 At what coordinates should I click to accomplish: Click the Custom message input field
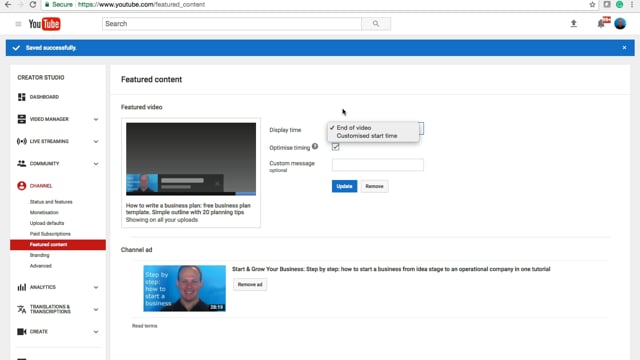click(x=378, y=165)
